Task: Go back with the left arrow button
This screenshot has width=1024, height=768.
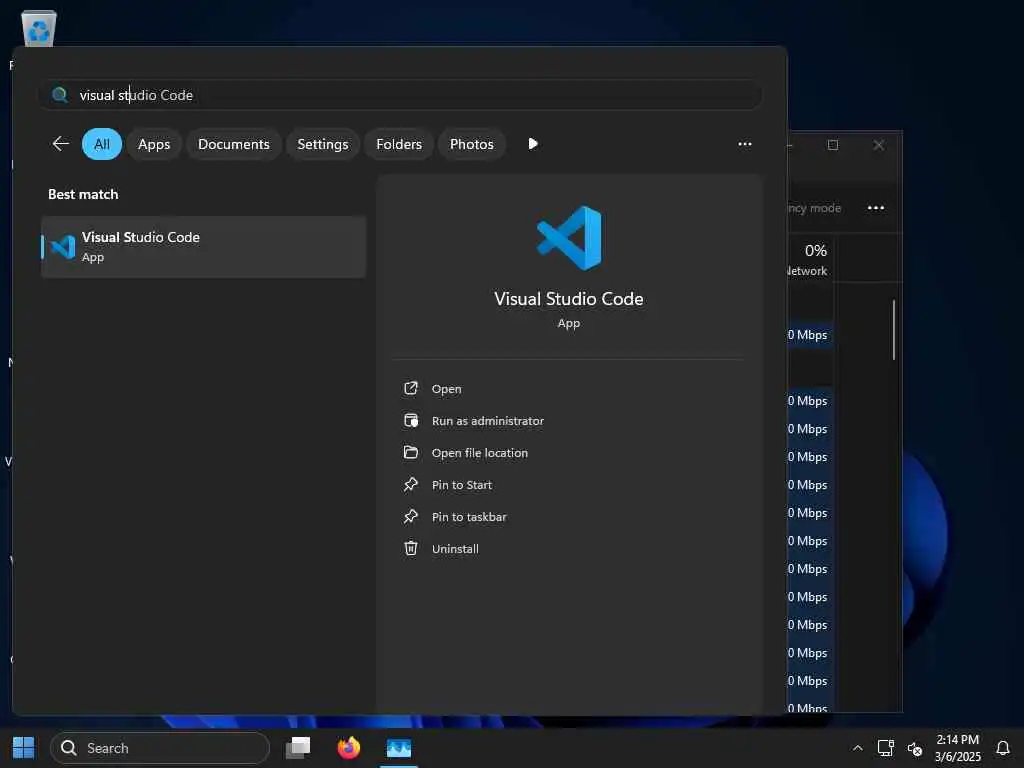Action: click(x=61, y=144)
